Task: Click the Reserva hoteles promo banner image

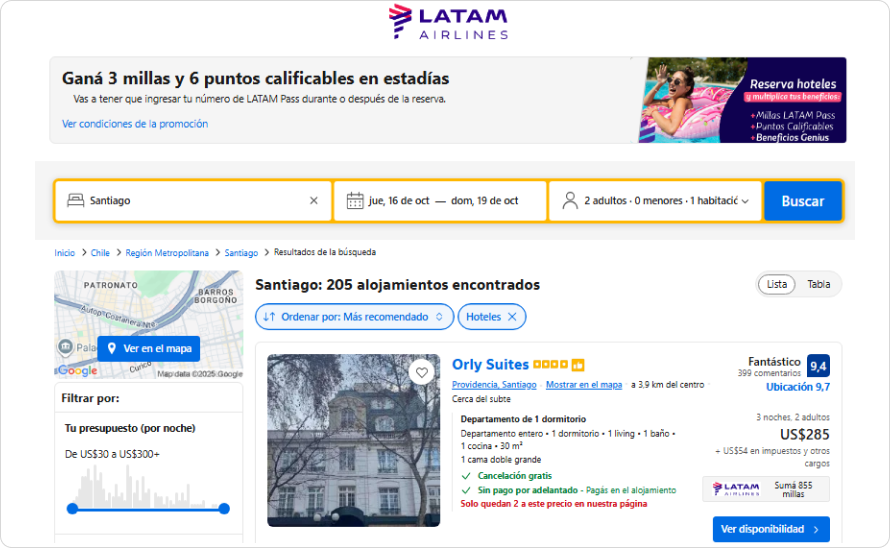Action: point(742,100)
